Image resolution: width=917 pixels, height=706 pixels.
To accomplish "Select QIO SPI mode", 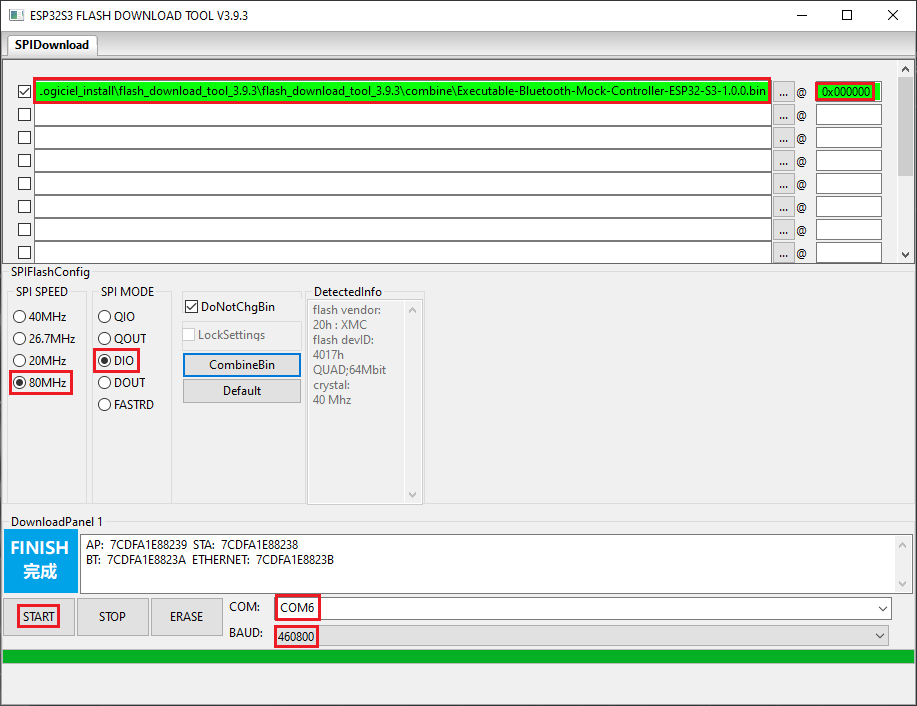I will click(105, 317).
